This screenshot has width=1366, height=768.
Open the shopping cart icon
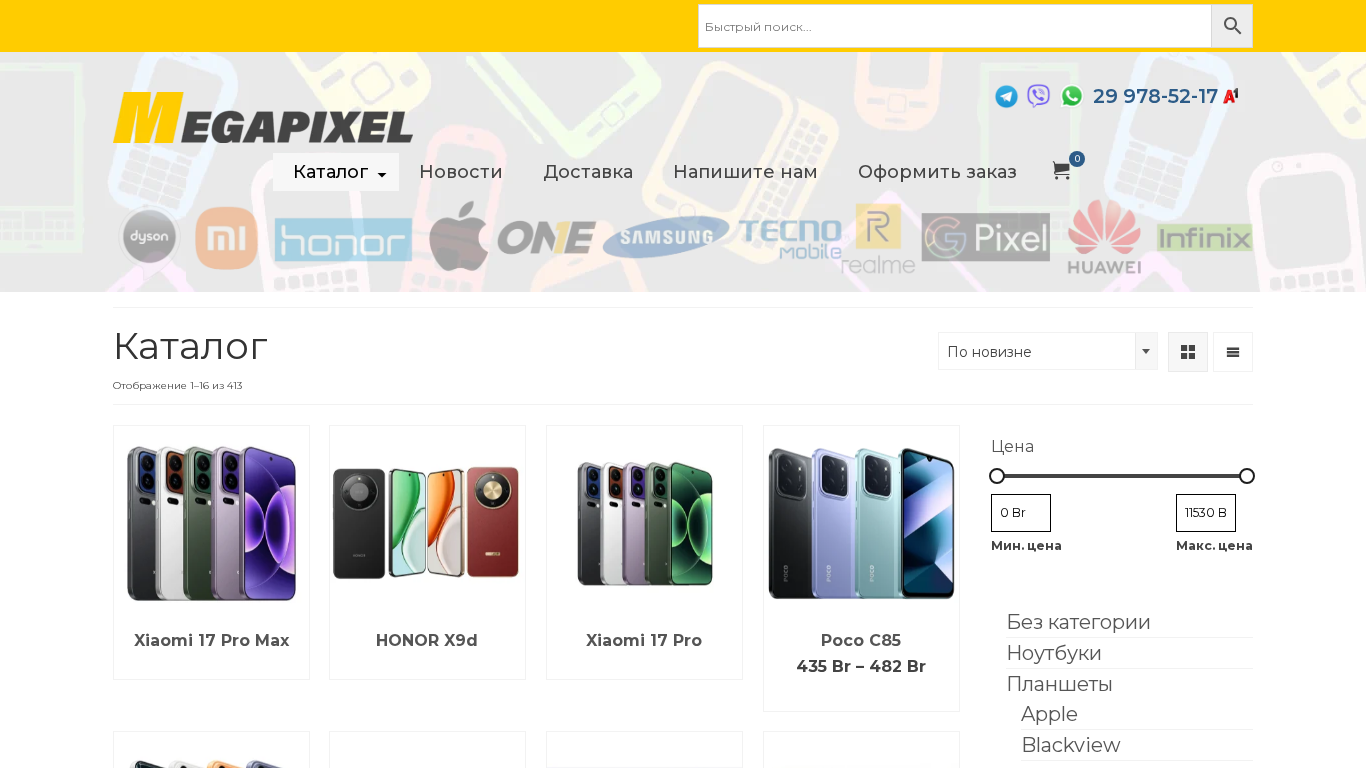click(1062, 171)
